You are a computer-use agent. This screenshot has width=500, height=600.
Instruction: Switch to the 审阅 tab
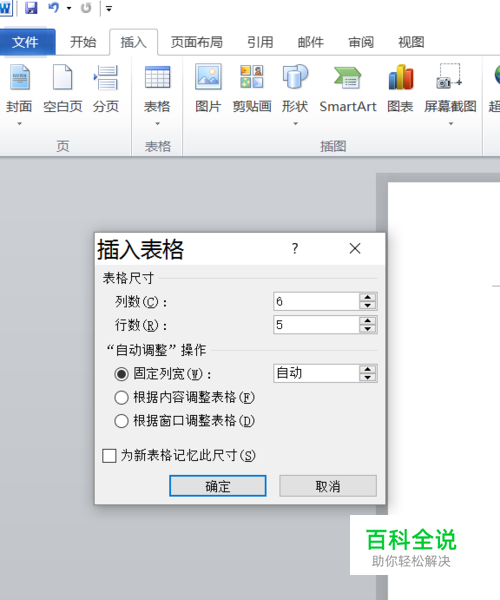click(361, 42)
